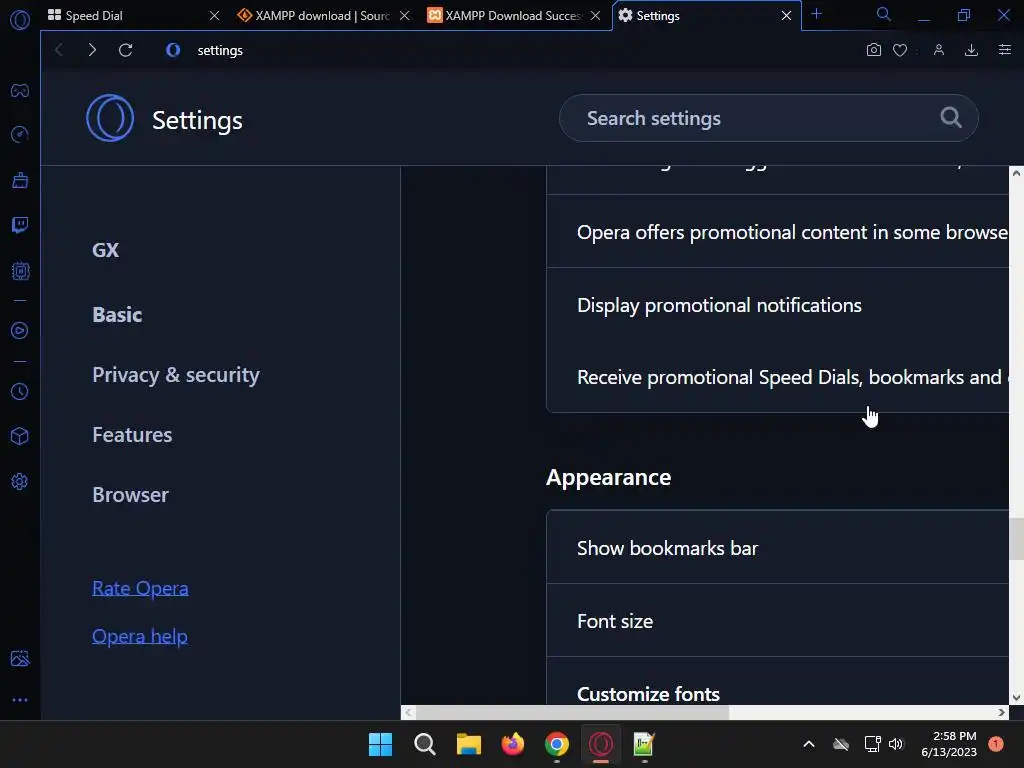Image resolution: width=1024 pixels, height=768 pixels.
Task: Open History clock icon in sidebar
Action: click(20, 391)
